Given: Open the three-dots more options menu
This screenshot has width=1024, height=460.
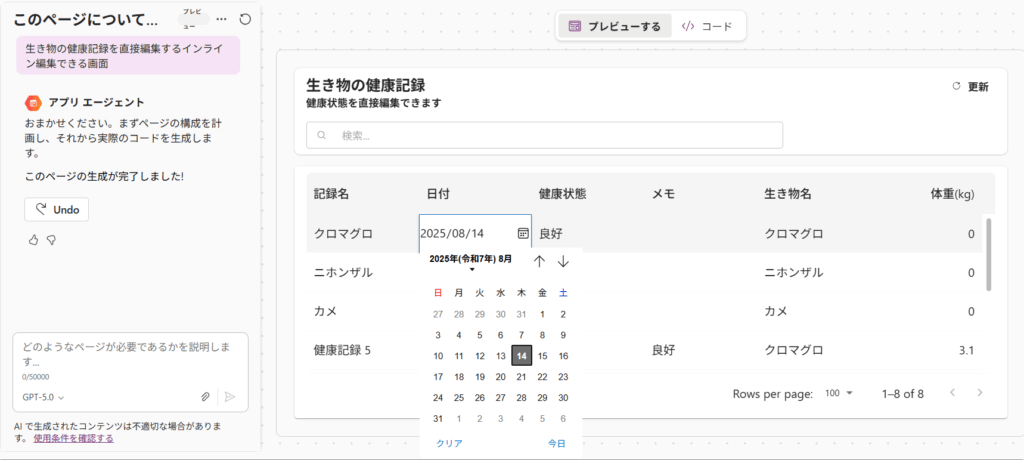Looking at the screenshot, I should (x=221, y=19).
